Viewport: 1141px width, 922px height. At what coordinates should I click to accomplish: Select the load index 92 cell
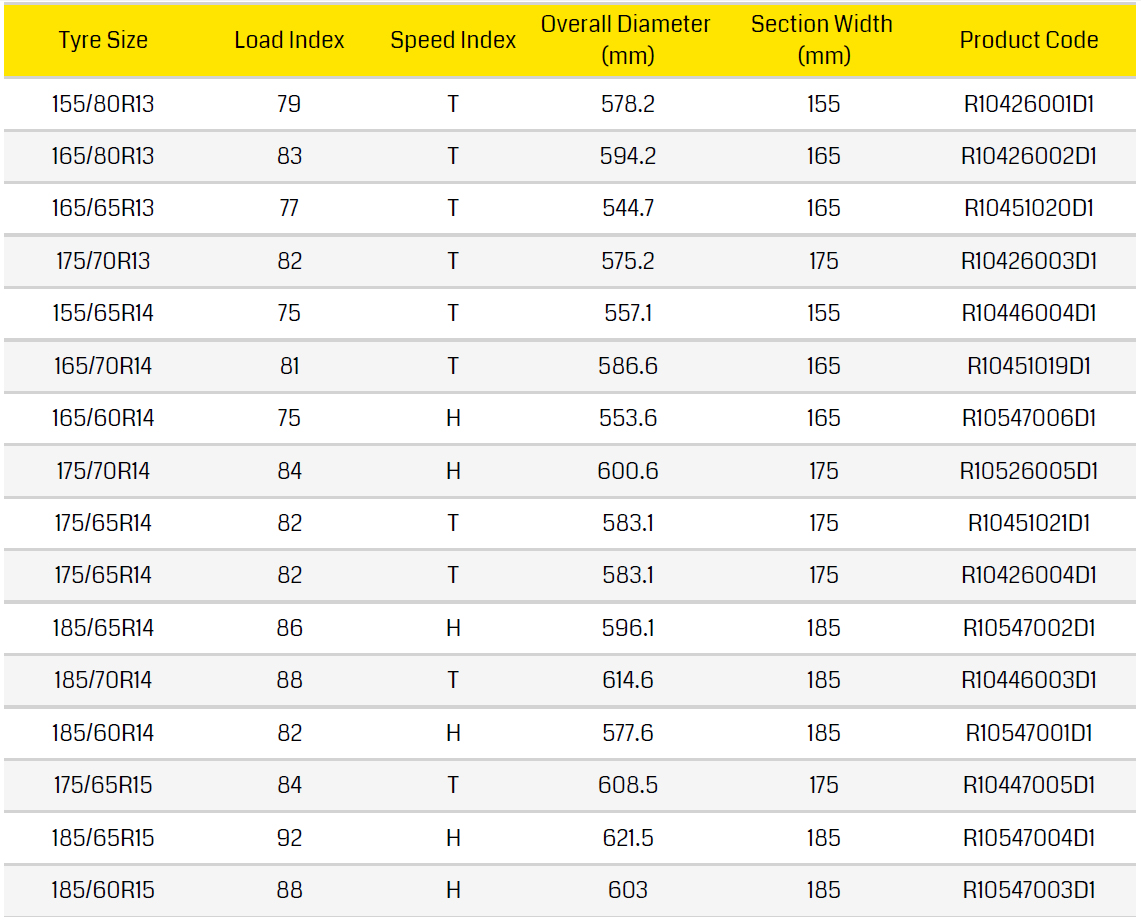point(289,837)
